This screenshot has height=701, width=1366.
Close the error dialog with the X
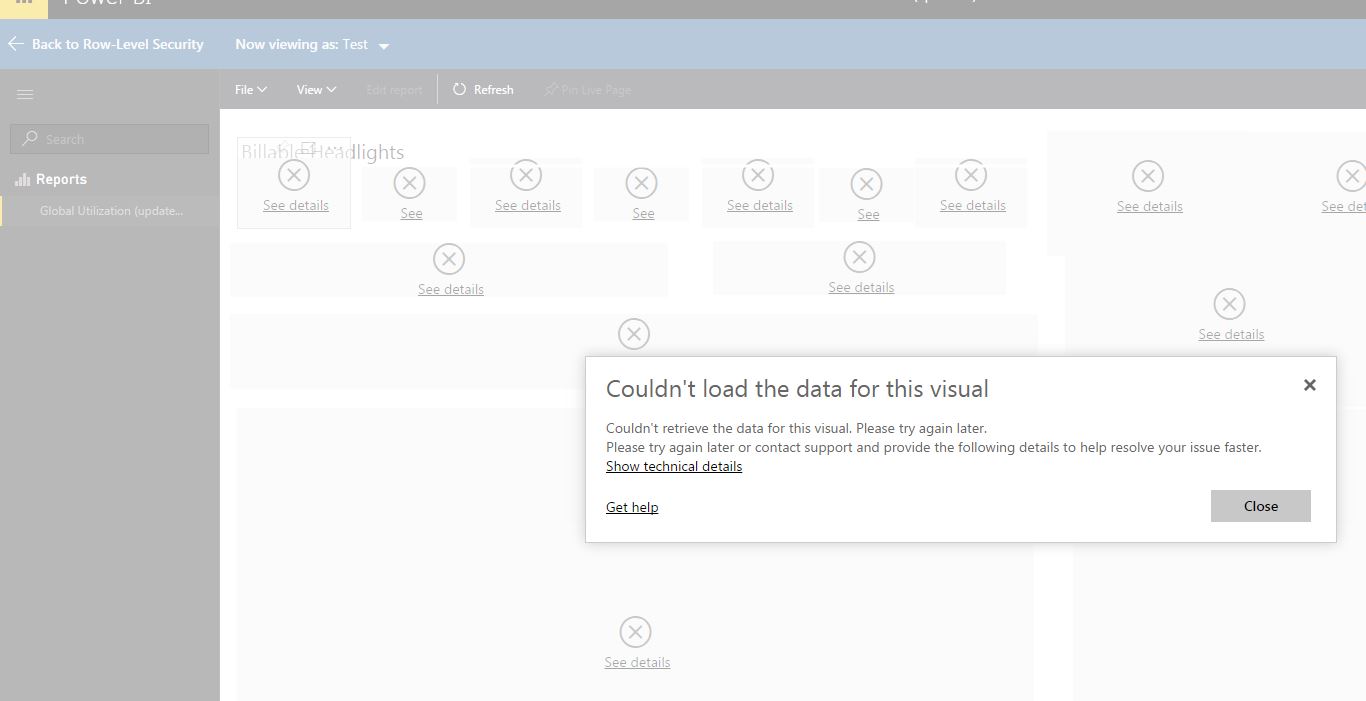[1310, 385]
